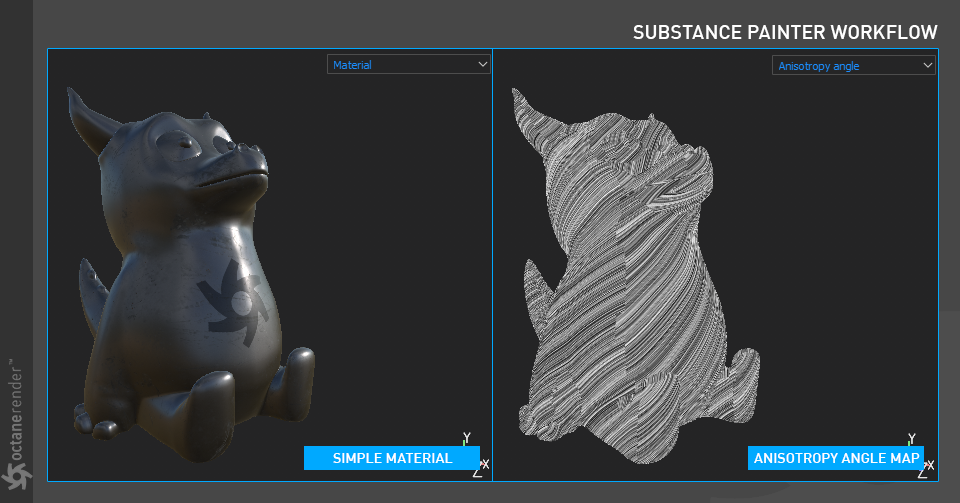Viewport: 960px width, 503px height.
Task: Click the octanerender vertical text
Action: [17, 409]
